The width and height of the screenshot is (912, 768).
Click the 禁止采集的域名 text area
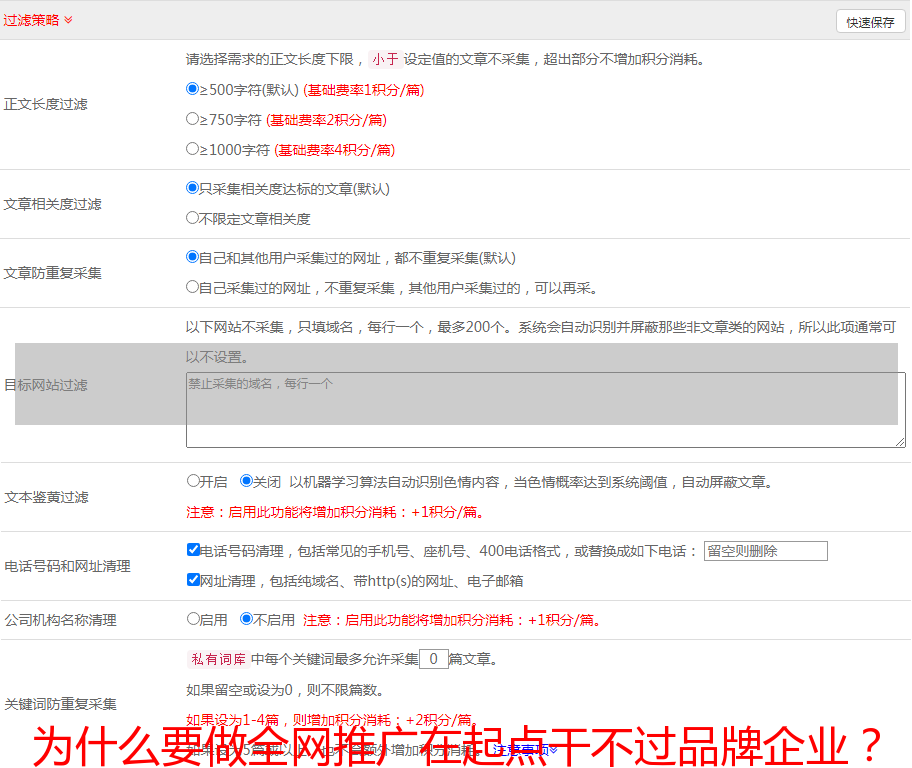545,410
